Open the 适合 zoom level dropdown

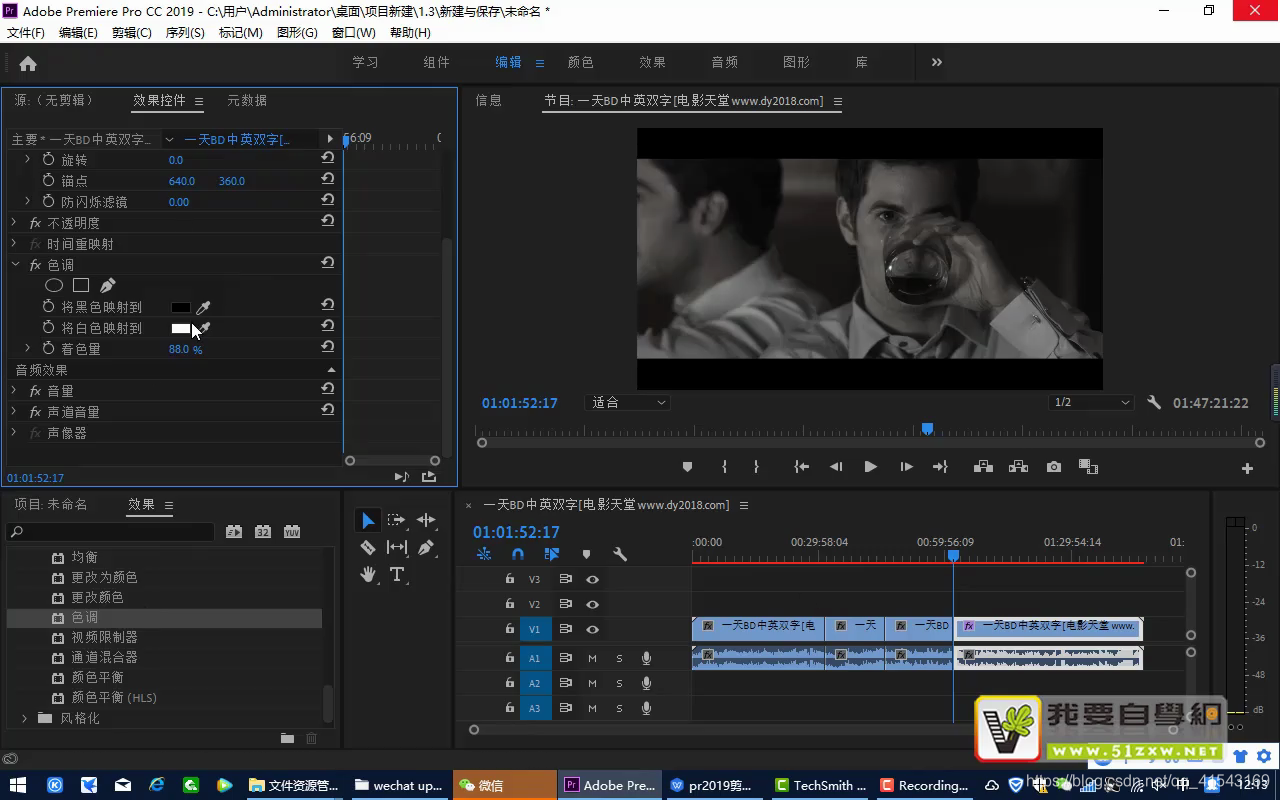click(x=629, y=402)
